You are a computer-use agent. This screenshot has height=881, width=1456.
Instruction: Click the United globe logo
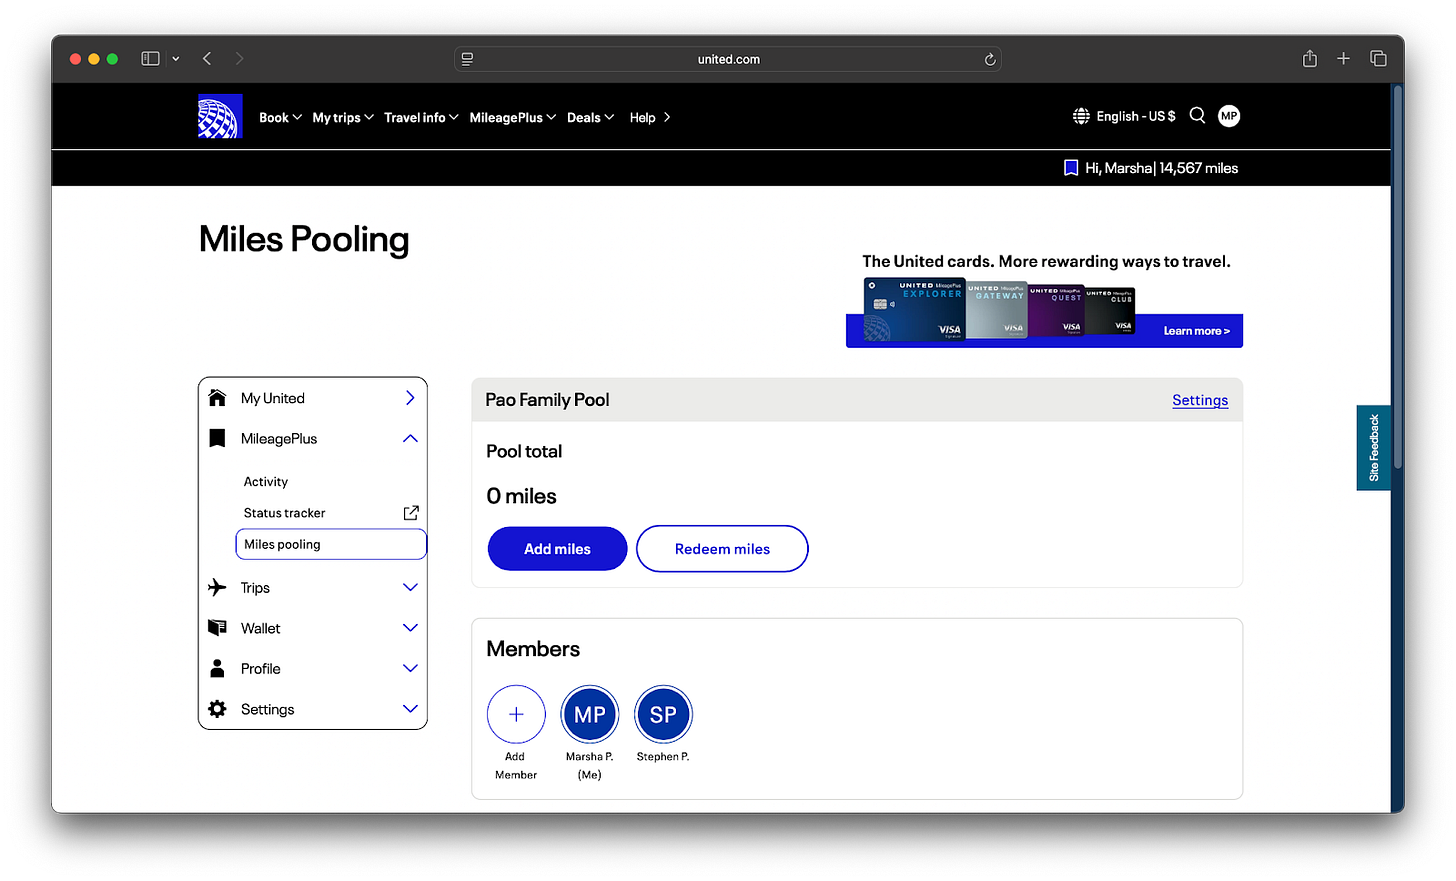click(x=220, y=116)
